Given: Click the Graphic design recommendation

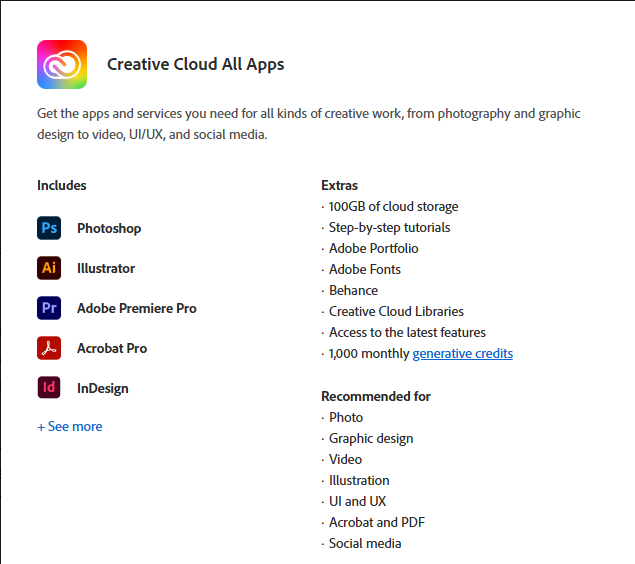Looking at the screenshot, I should click(371, 438).
